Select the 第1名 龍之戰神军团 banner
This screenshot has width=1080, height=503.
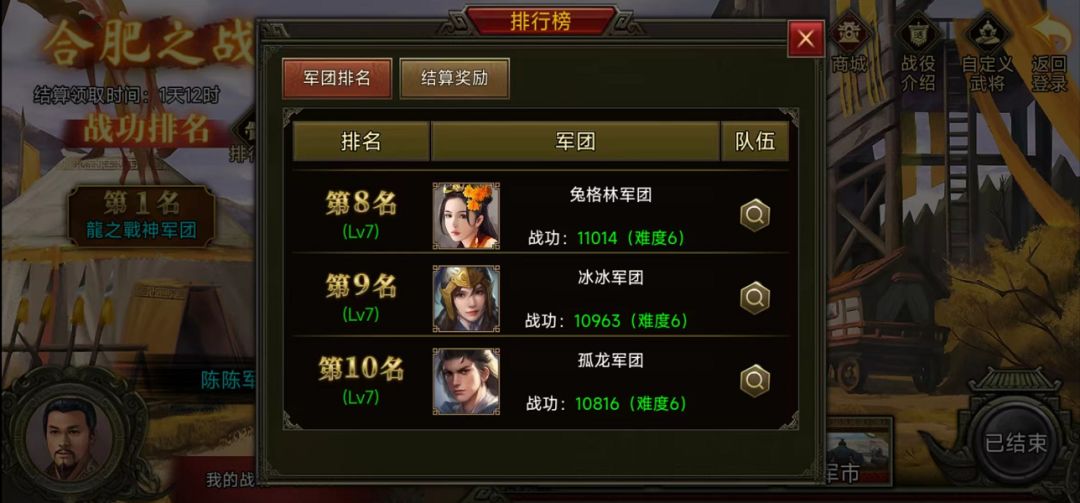(x=141, y=216)
